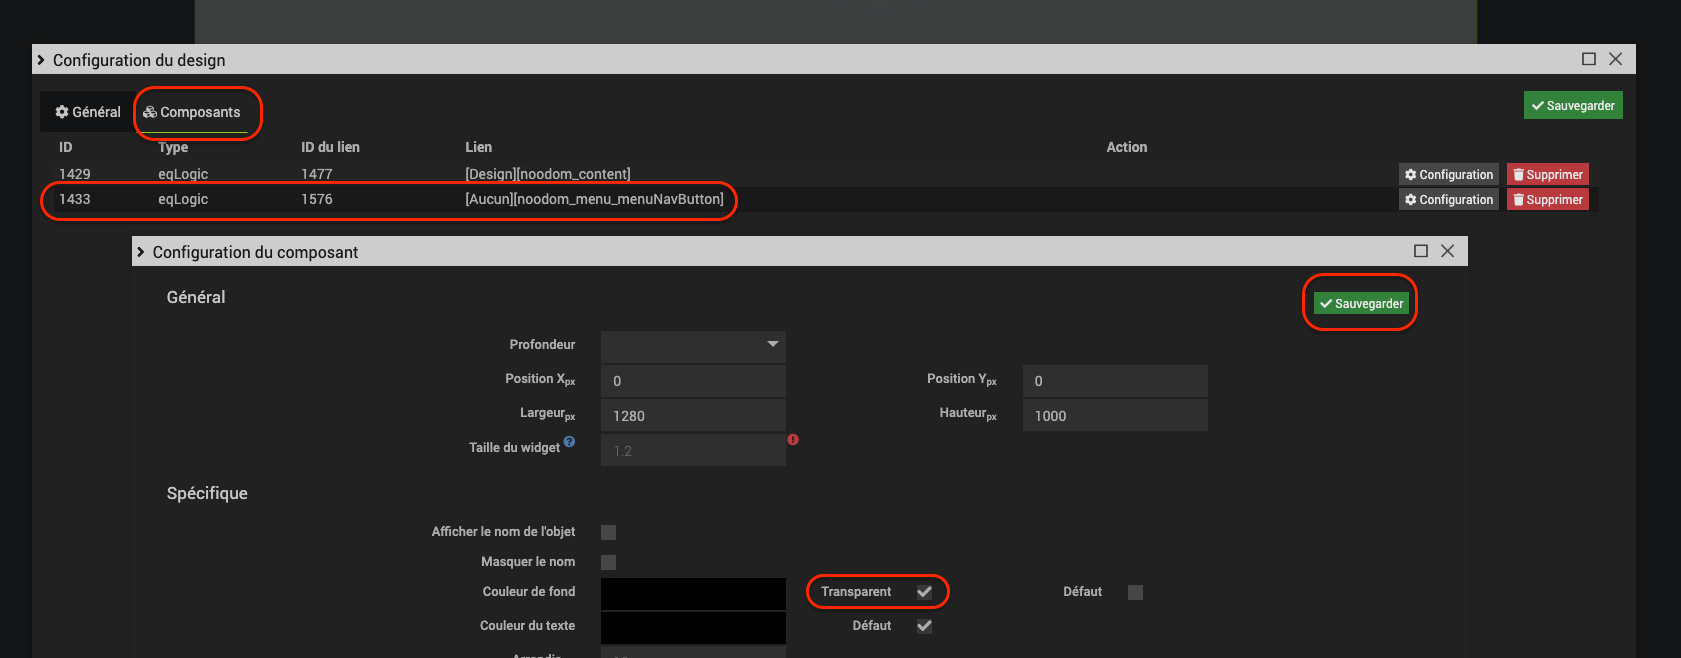Close the Configuration du design window
Screen dimensions: 1681x658
click(1615, 59)
